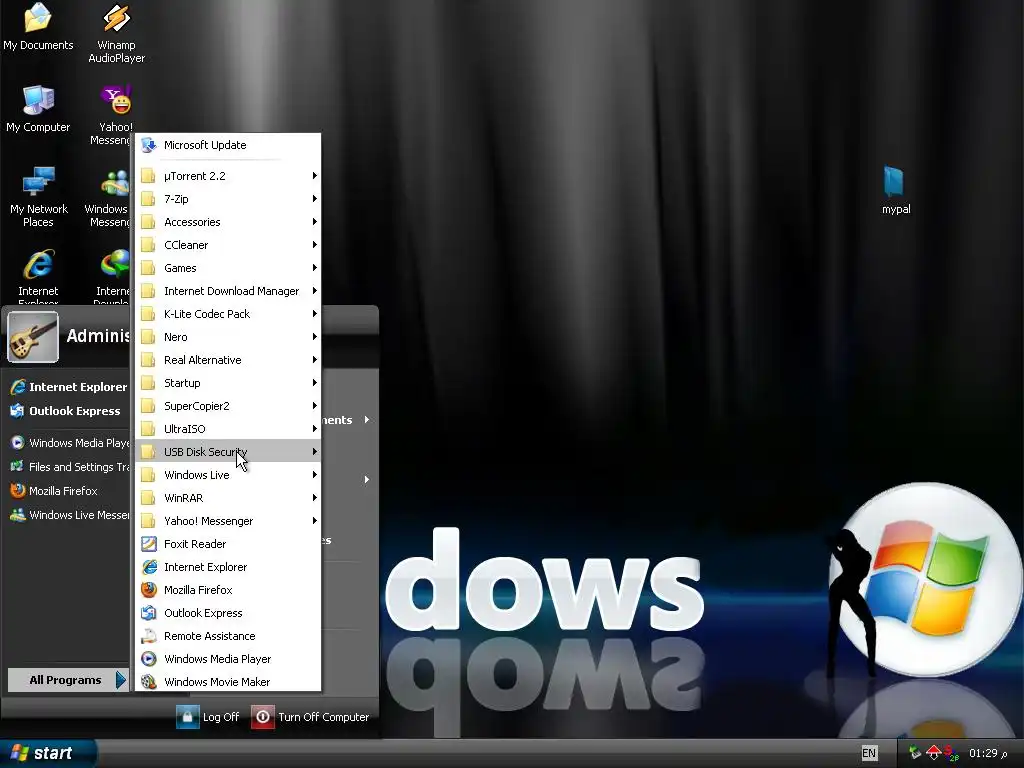Screen dimensions: 1024x768
Task: Expand the 7-Zip folder submenu
Action: [228, 199]
